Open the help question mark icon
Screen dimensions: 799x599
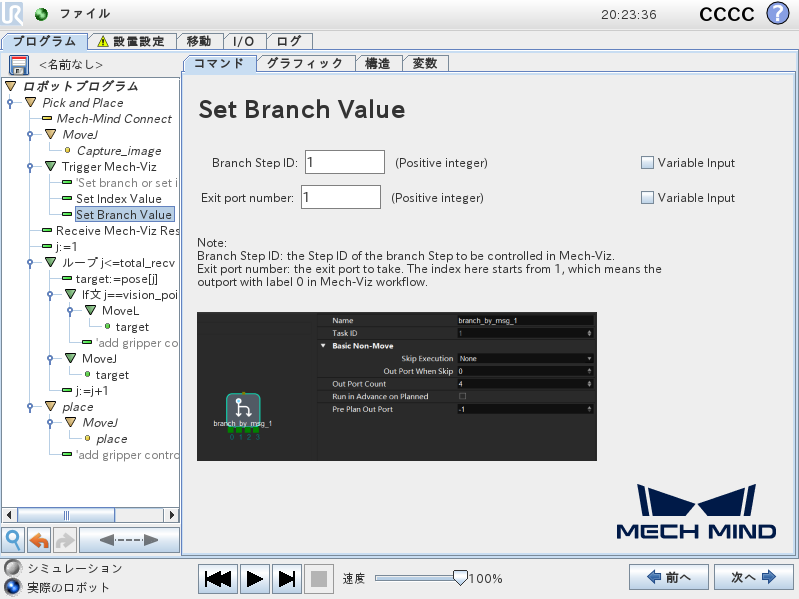[x=778, y=14]
